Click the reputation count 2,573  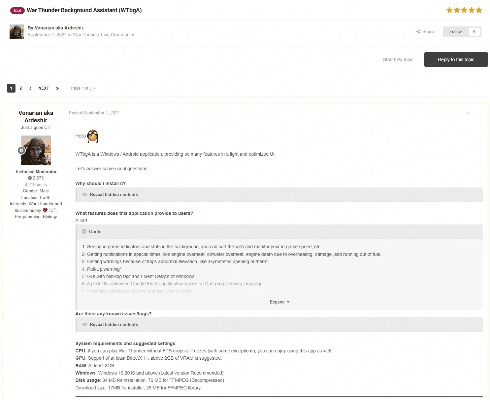coord(36,178)
